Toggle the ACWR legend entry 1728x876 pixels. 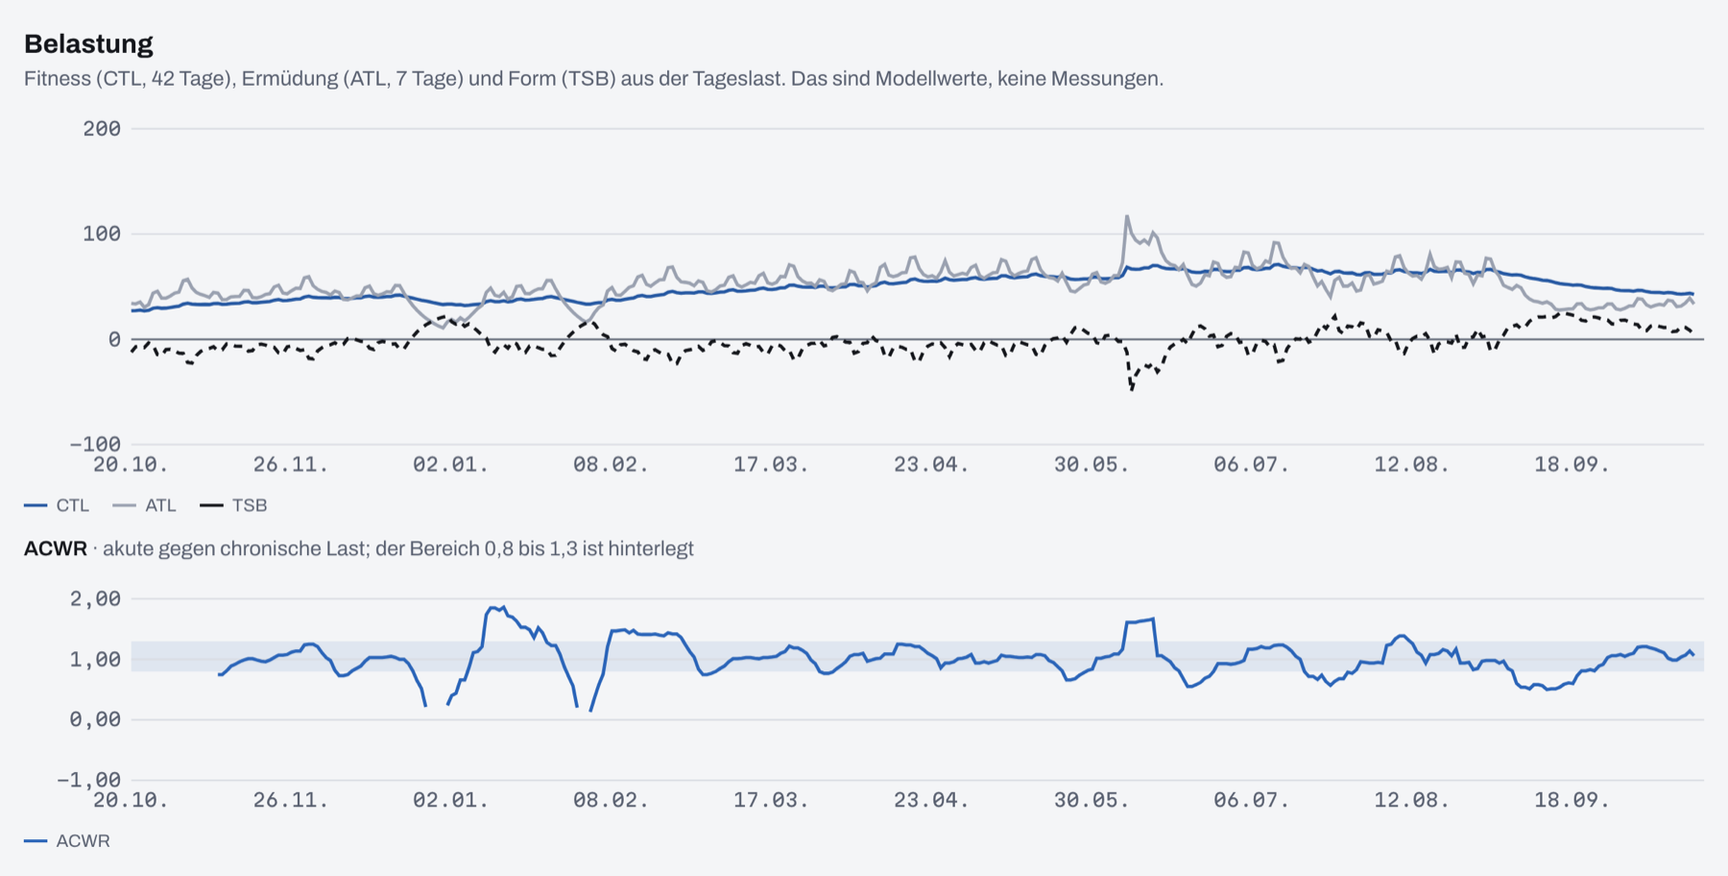pos(67,841)
